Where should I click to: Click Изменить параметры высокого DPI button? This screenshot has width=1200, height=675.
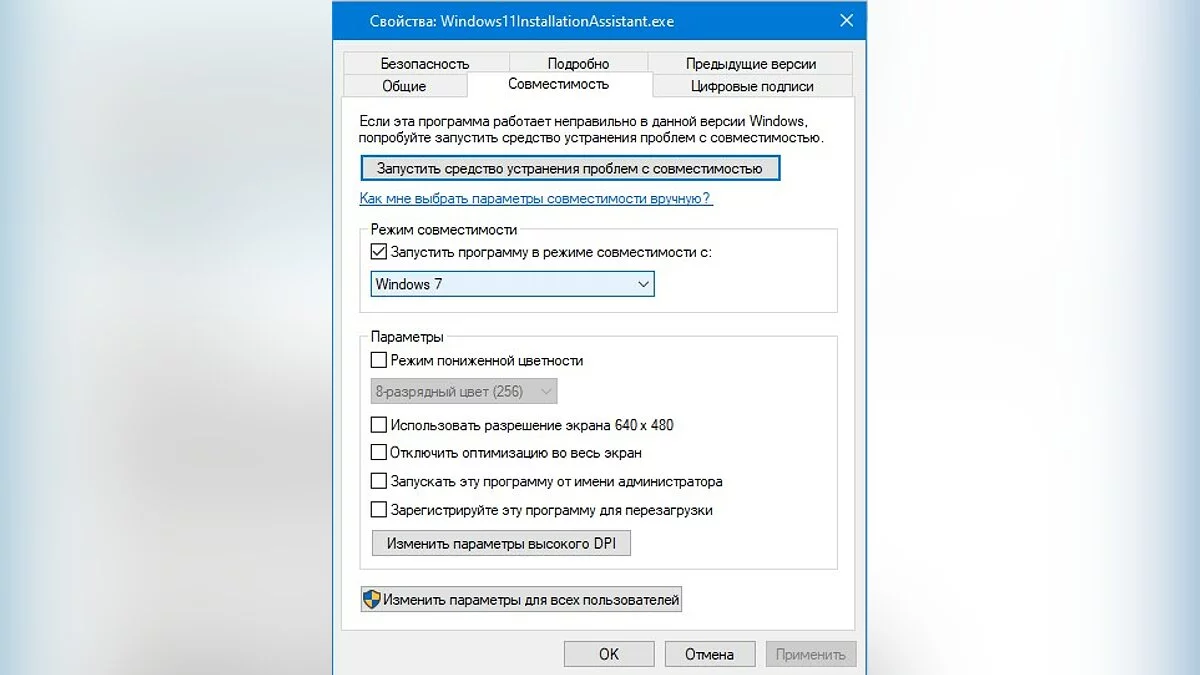pos(501,544)
